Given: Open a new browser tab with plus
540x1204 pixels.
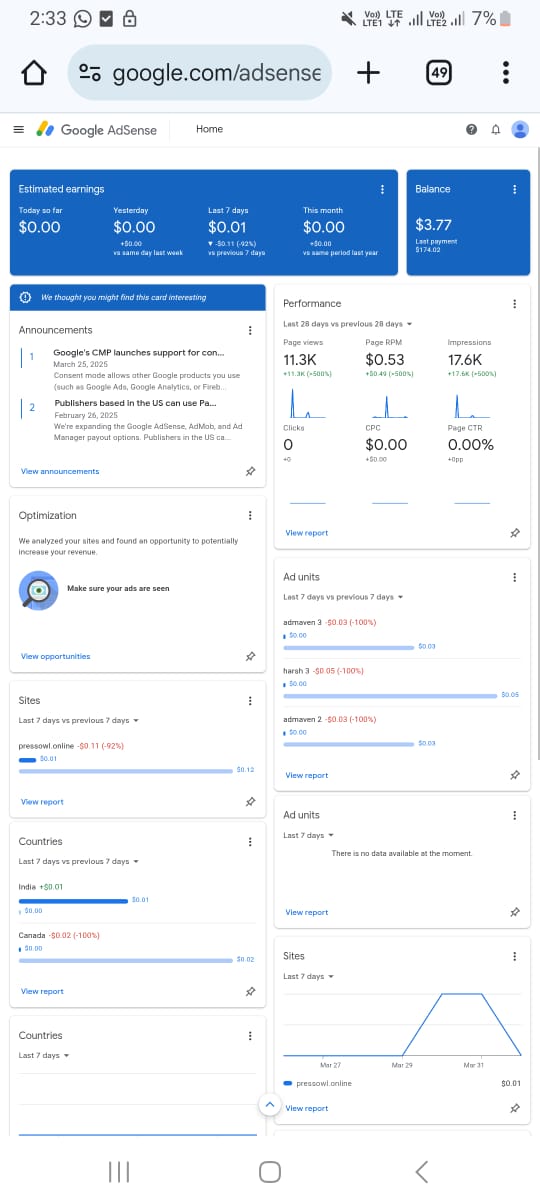Looking at the screenshot, I should (368, 72).
